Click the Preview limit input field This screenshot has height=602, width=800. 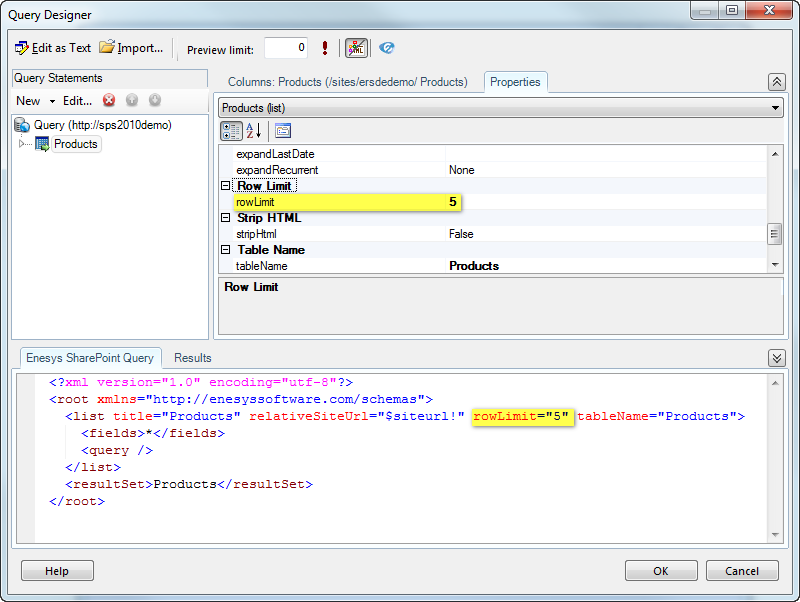285,48
